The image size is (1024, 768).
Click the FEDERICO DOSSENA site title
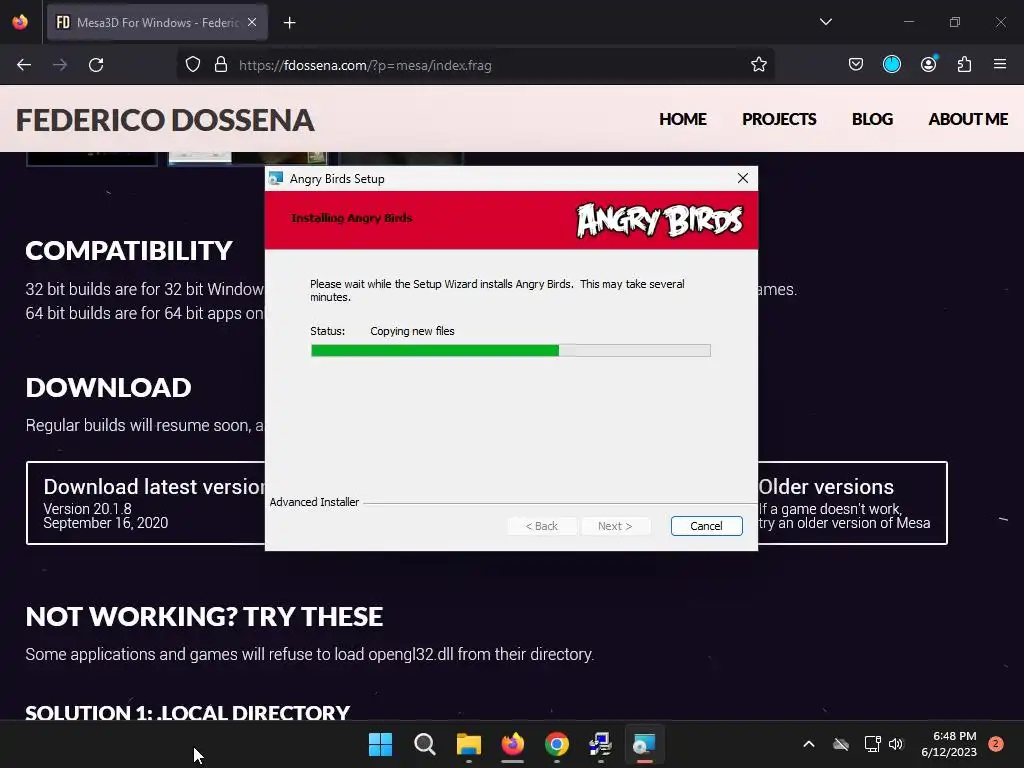165,120
